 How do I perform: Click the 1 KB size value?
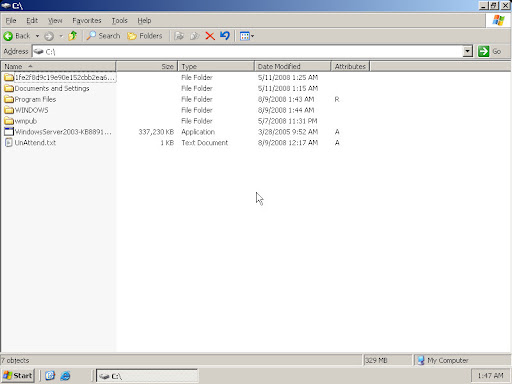tap(167, 143)
